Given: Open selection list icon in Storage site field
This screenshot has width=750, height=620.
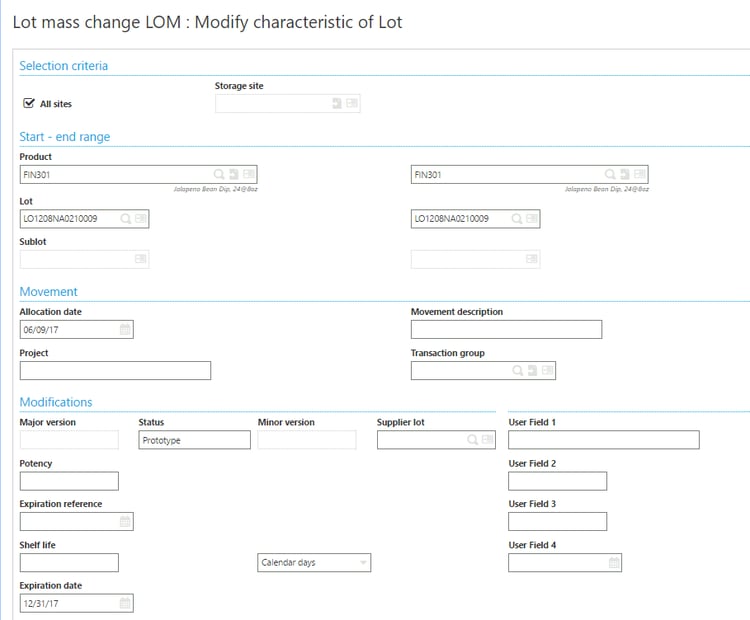Looking at the screenshot, I should 352,103.
